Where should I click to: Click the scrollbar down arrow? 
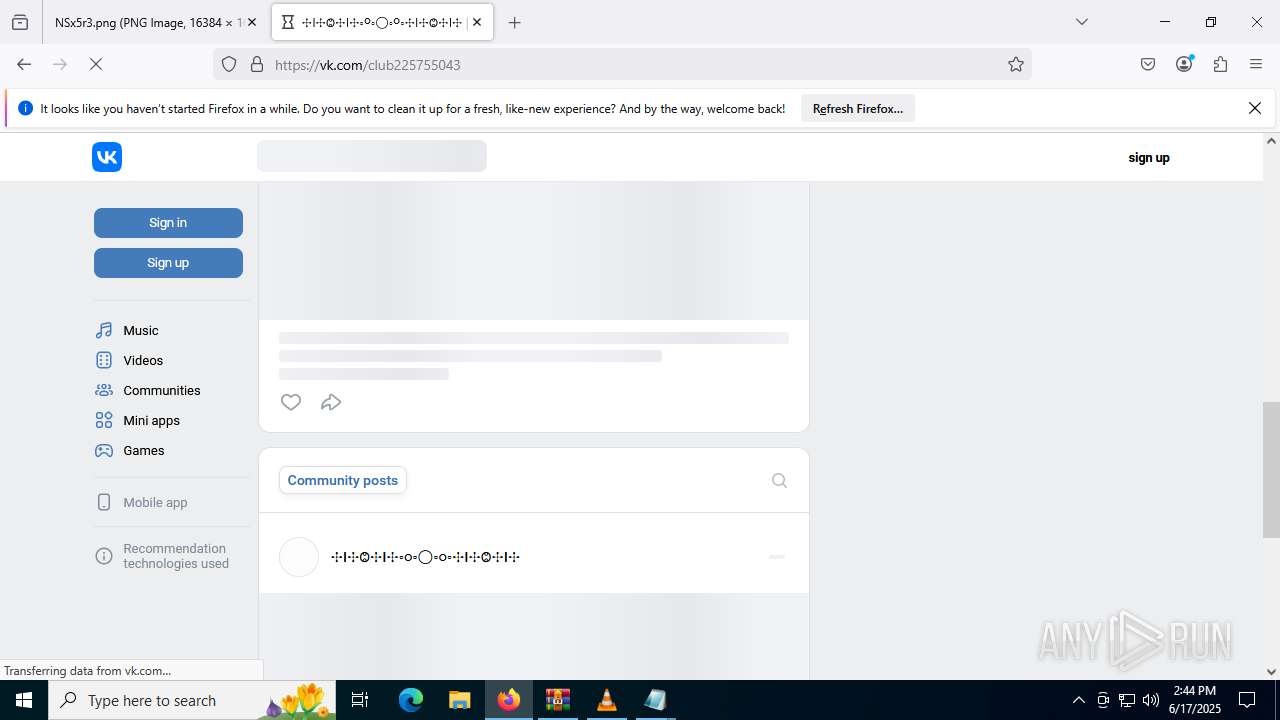pos(1271,672)
